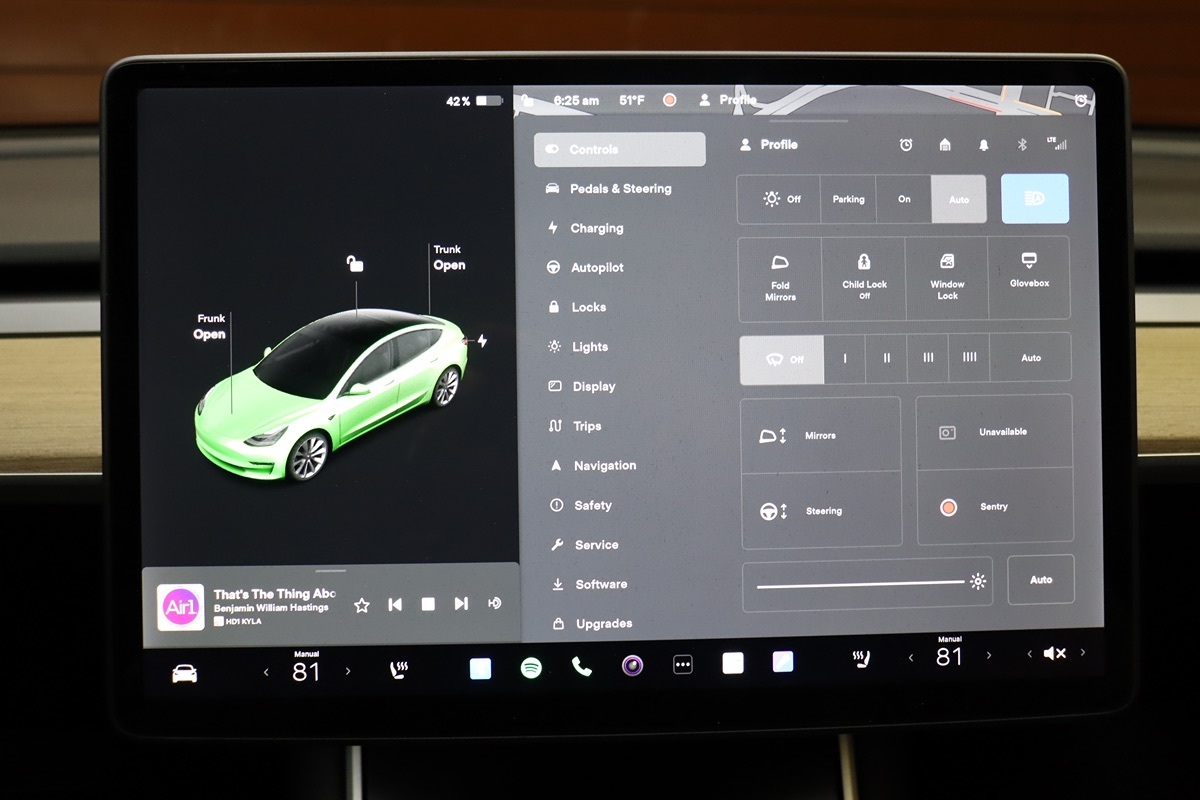1200x800 pixels.
Task: Set headlights to Parking
Action: click(848, 199)
